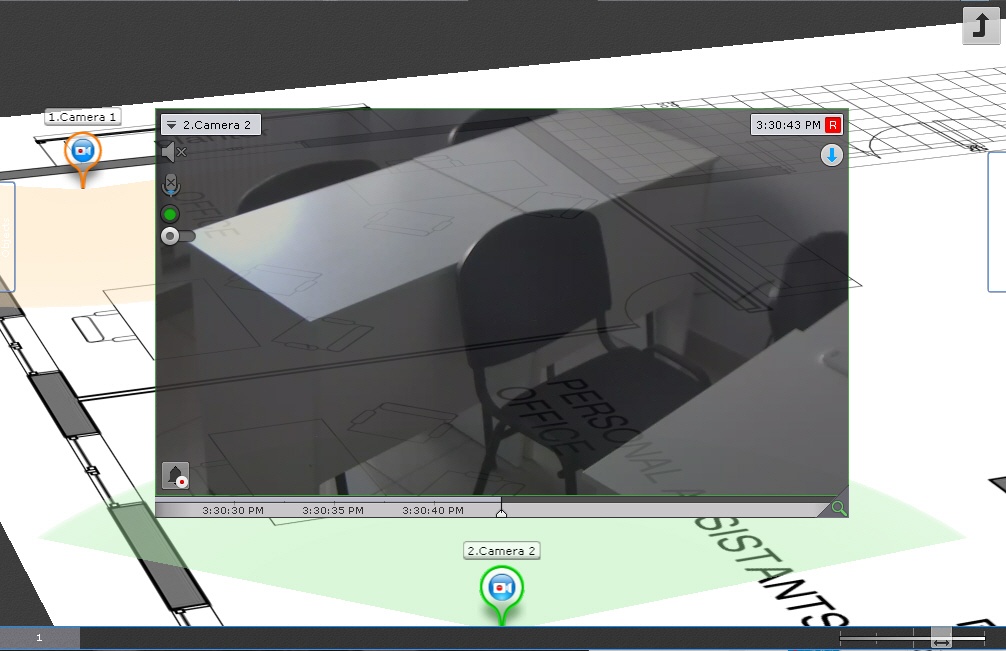Toggle the microphone on Camera 2
Viewport: 1006px width, 651px height.
[171, 185]
